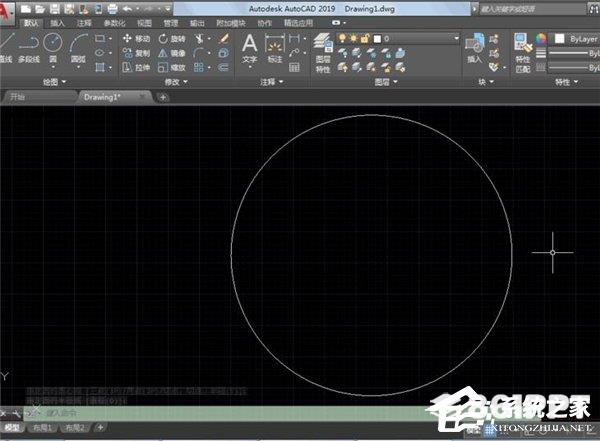This screenshot has height=441, width=600.
Task: Click the Open folder icon in quick access toolbar
Action: point(40,8)
